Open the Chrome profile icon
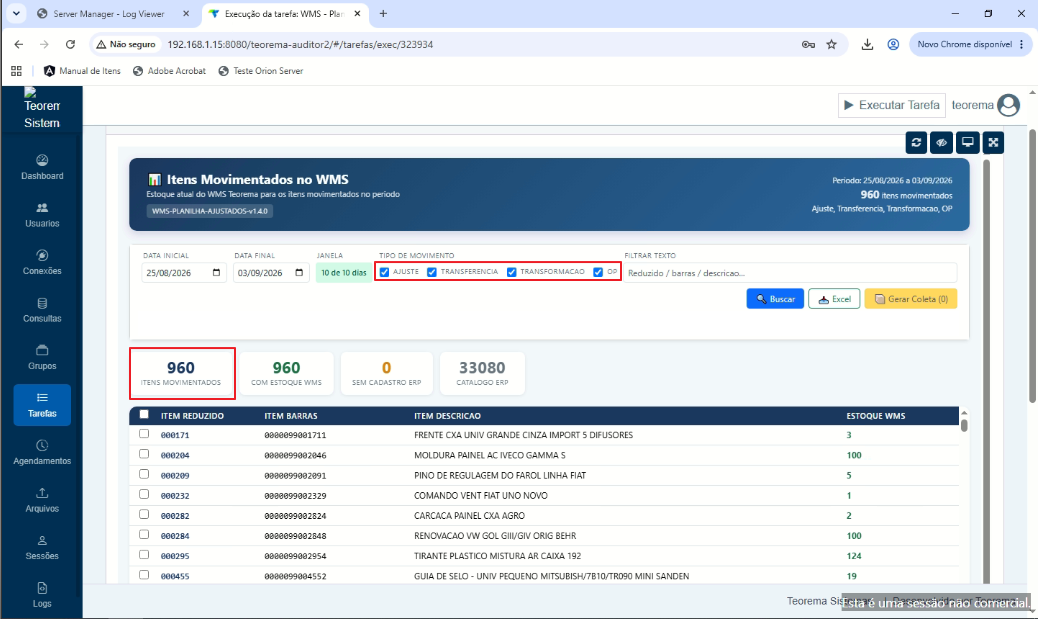The width and height of the screenshot is (1038, 619). pos(893,44)
